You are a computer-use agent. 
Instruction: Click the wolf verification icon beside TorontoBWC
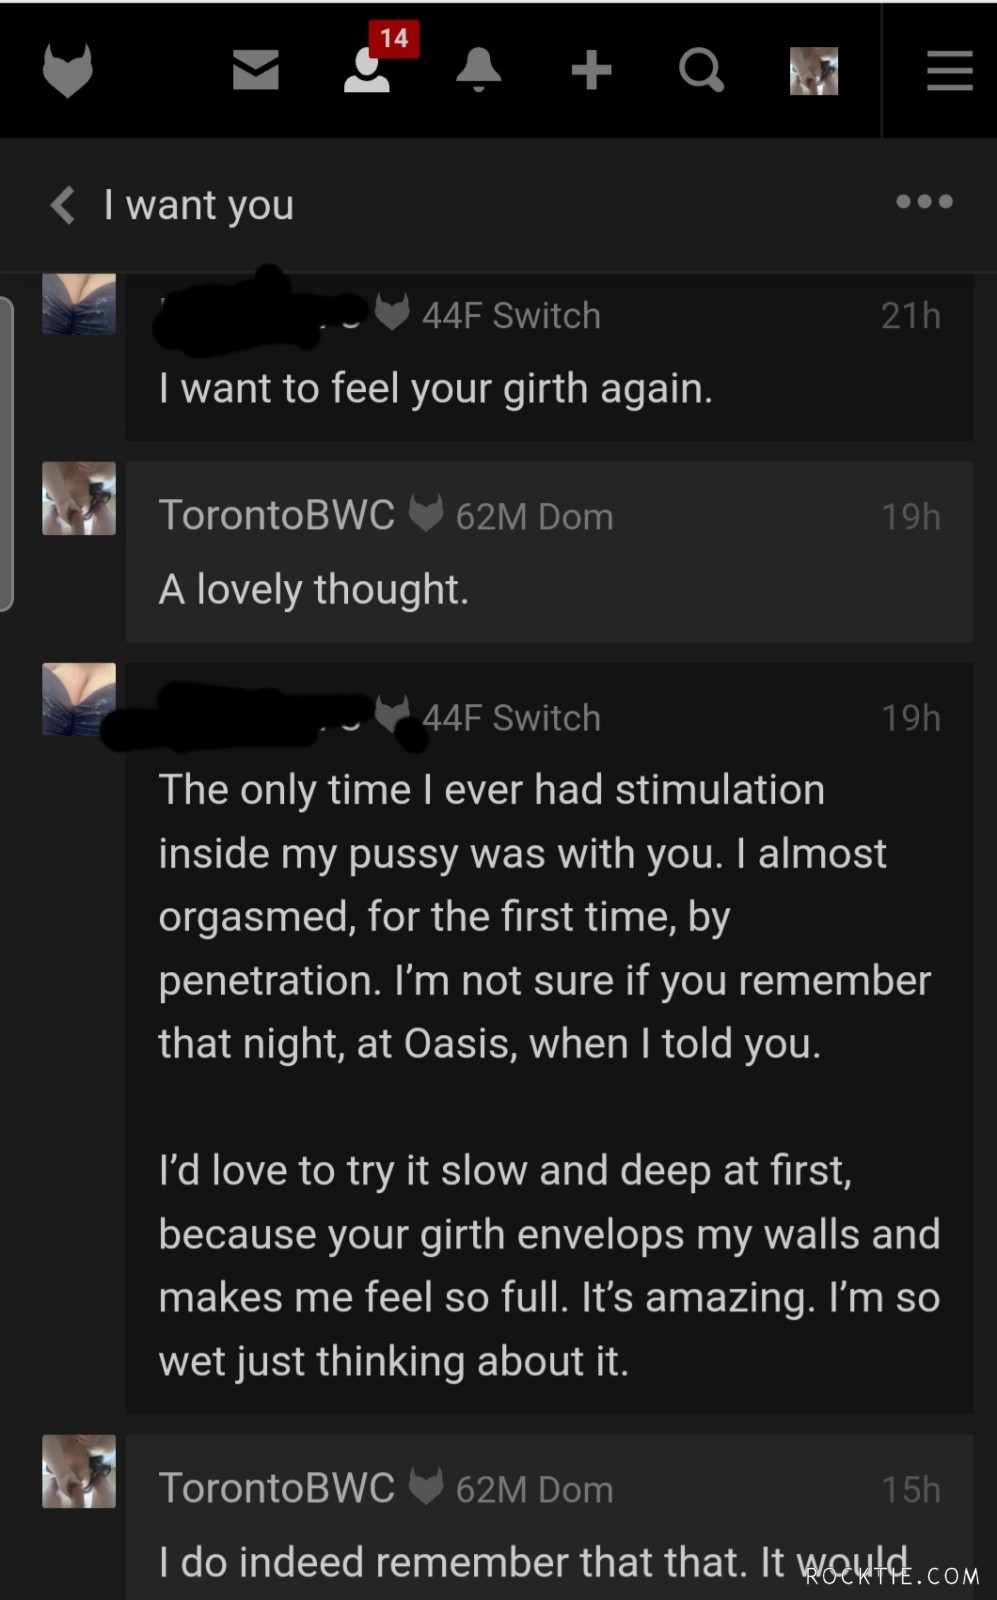pos(426,513)
